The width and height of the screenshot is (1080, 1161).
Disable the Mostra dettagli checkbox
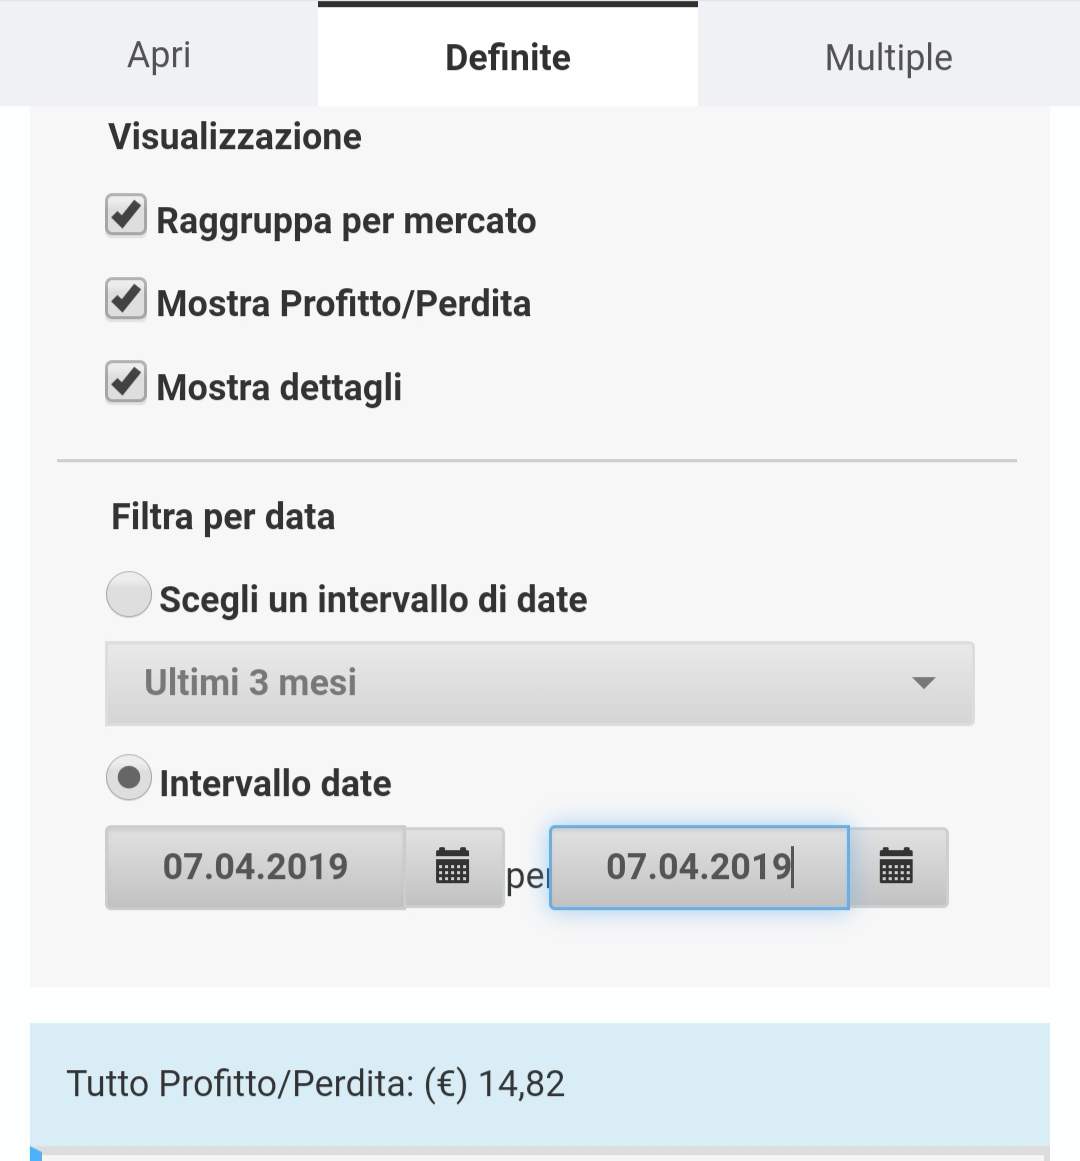coord(126,382)
